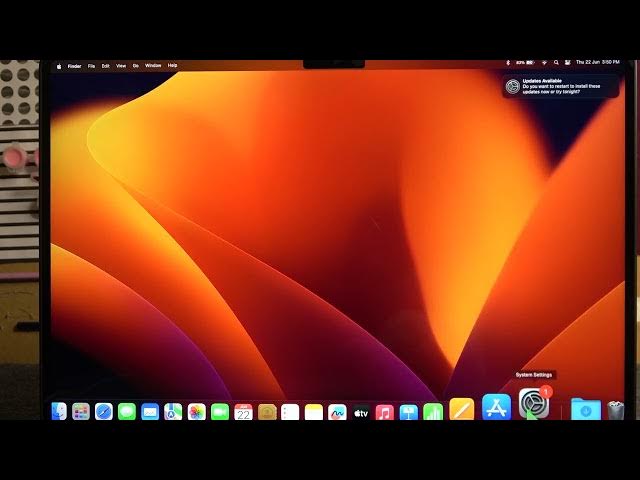Open the Downloads folder in the Dock
640x480 pixels.
[586, 409]
